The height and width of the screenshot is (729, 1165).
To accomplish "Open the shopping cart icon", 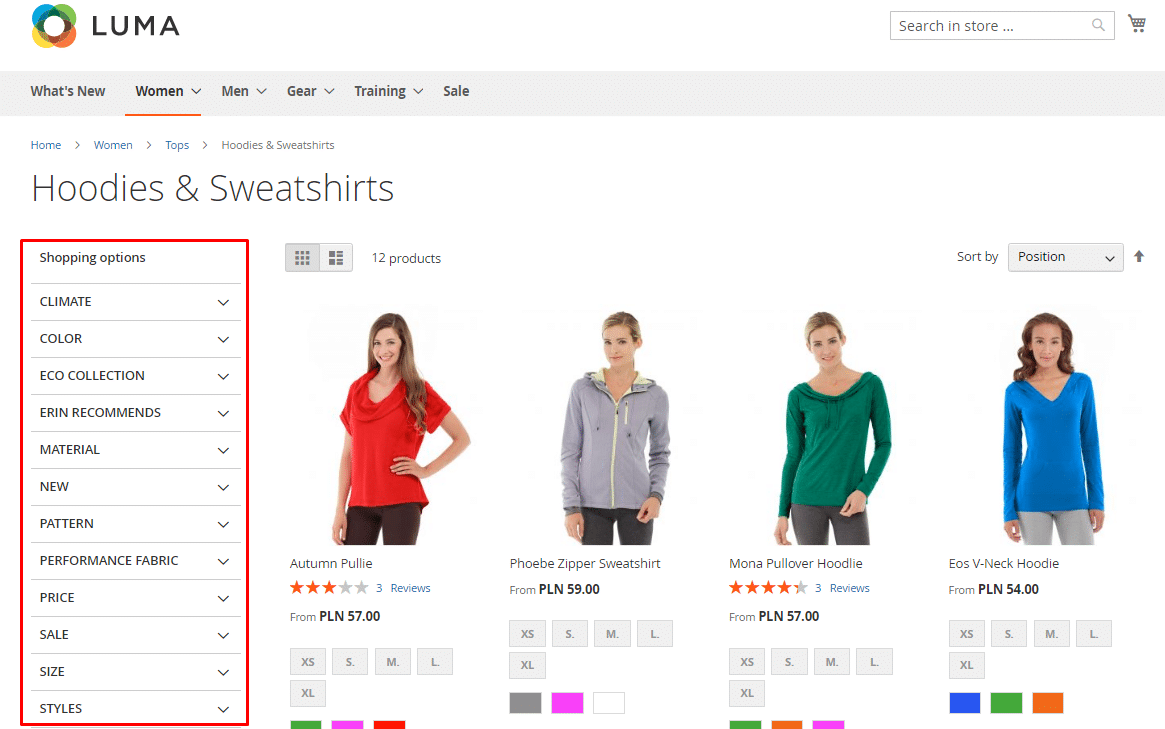I will [1137, 24].
